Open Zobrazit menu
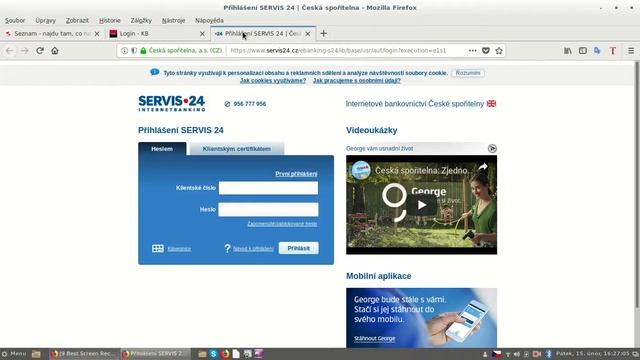The height and width of the screenshot is (360, 640). 77,20
